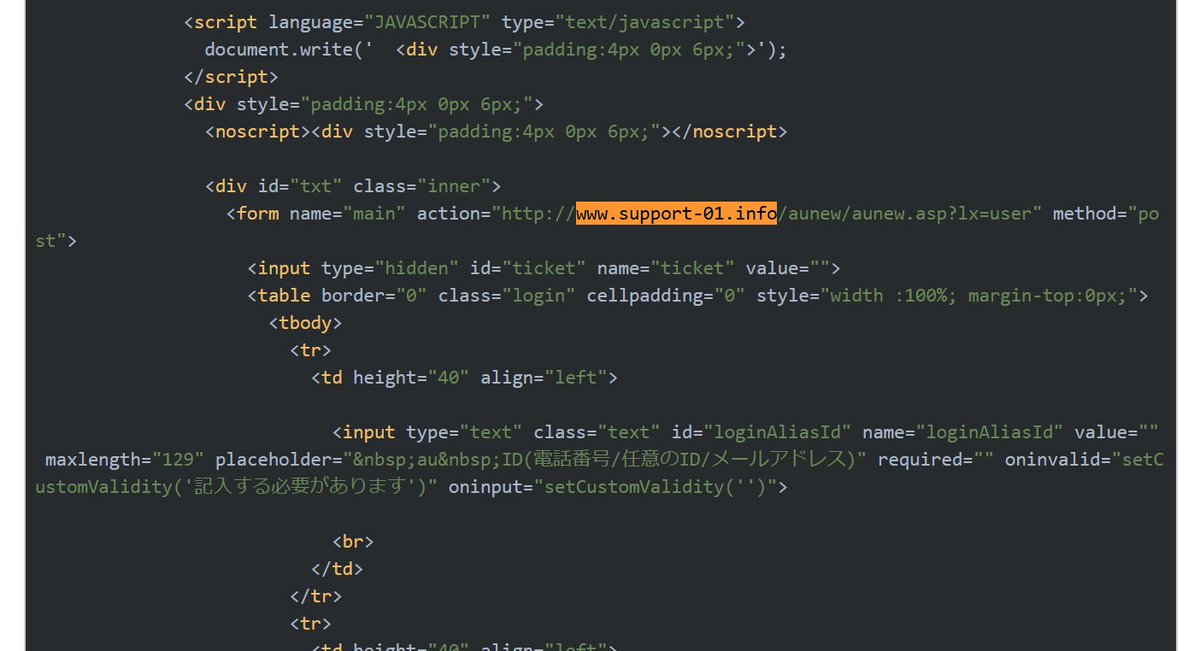Click the closing </noscript> tag
Viewport: 1200px width, 651px height.
coord(729,131)
